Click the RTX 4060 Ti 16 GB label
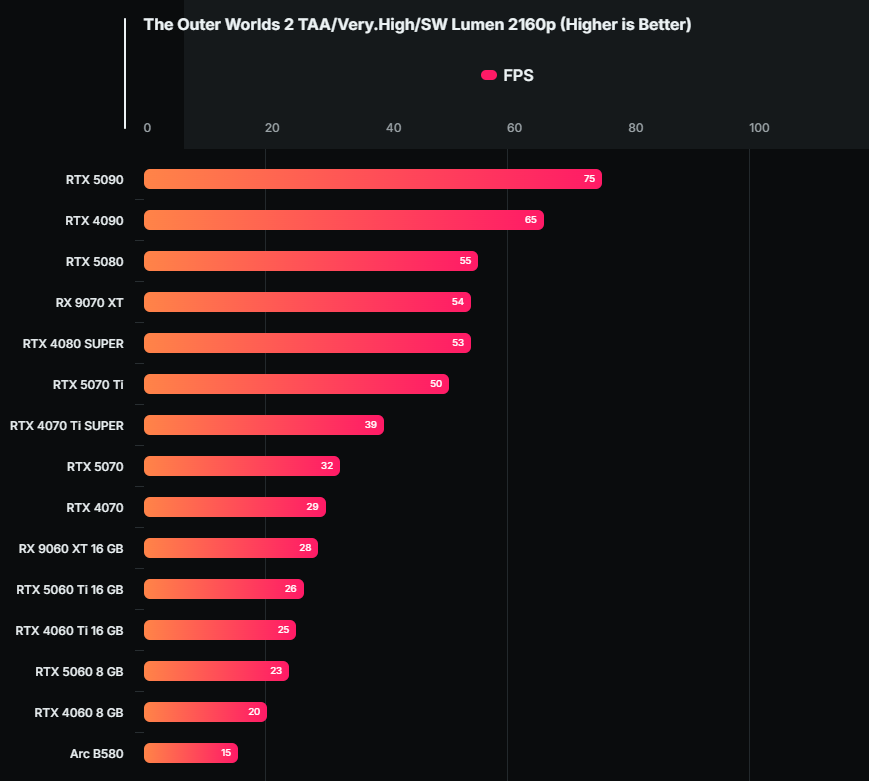869x781 pixels. click(70, 630)
